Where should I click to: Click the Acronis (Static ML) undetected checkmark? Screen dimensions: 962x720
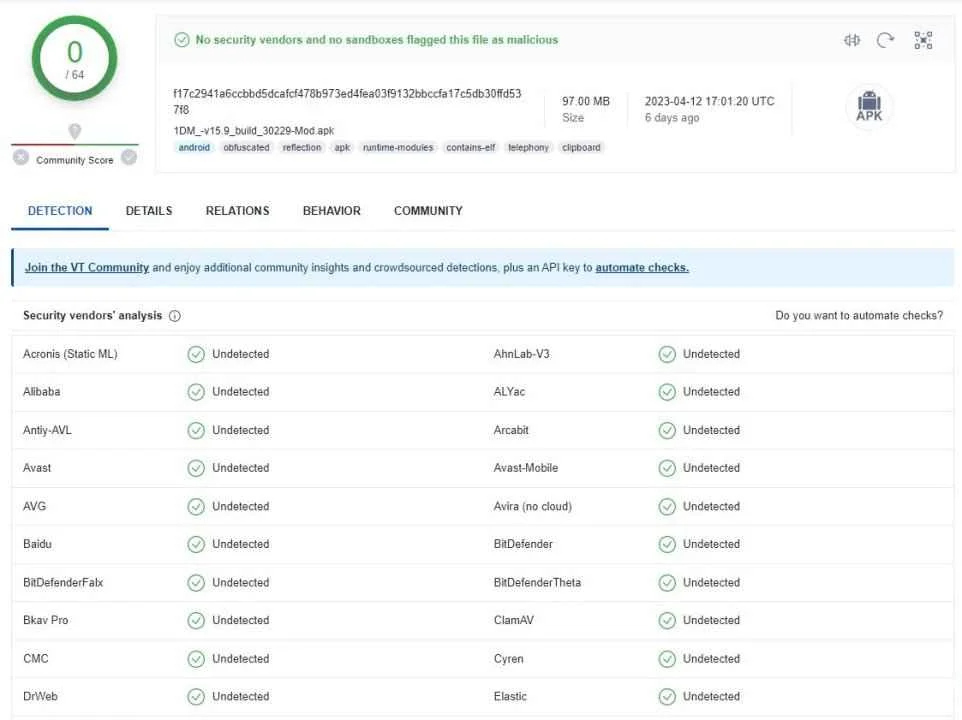196,354
